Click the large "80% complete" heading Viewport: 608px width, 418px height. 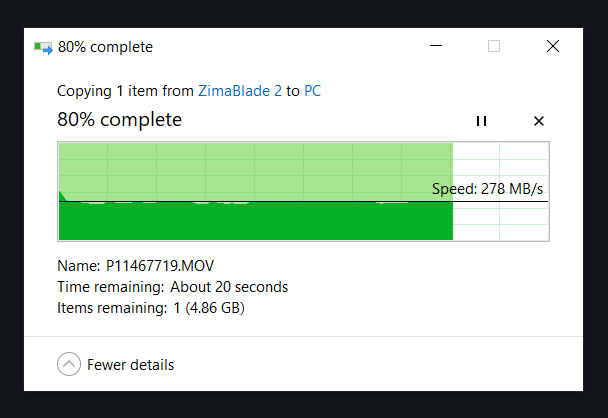coord(120,120)
